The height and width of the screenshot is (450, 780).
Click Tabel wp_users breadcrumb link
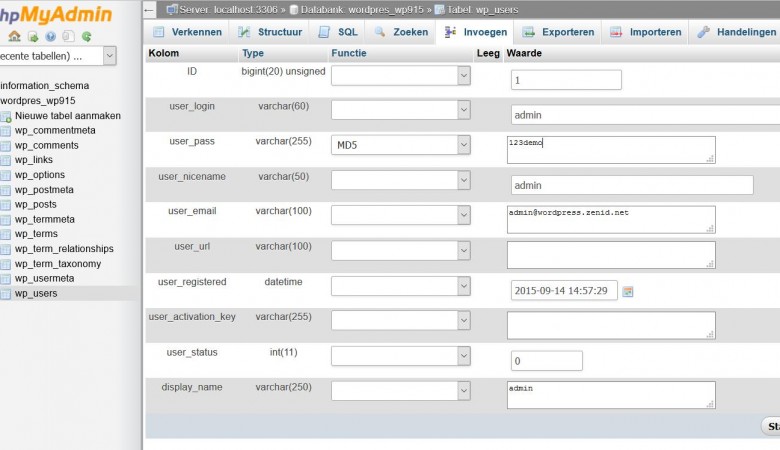483,9
